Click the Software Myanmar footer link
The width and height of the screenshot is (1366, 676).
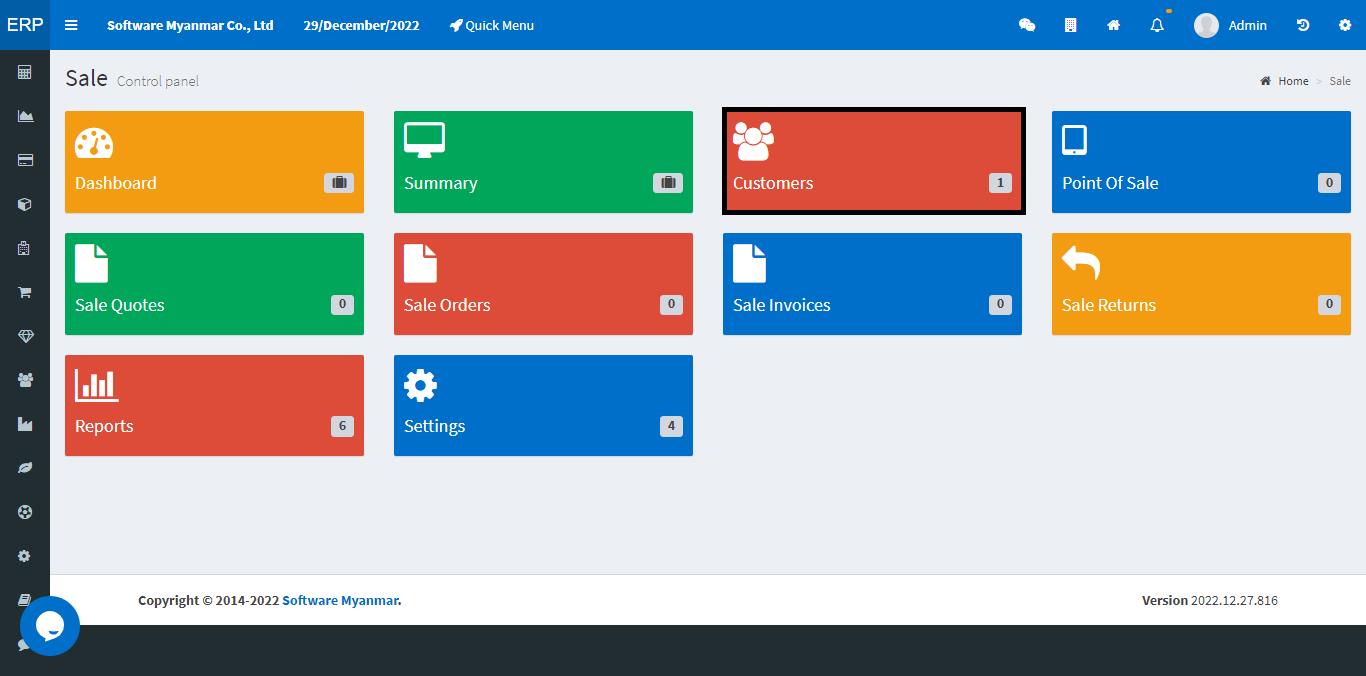pos(340,600)
